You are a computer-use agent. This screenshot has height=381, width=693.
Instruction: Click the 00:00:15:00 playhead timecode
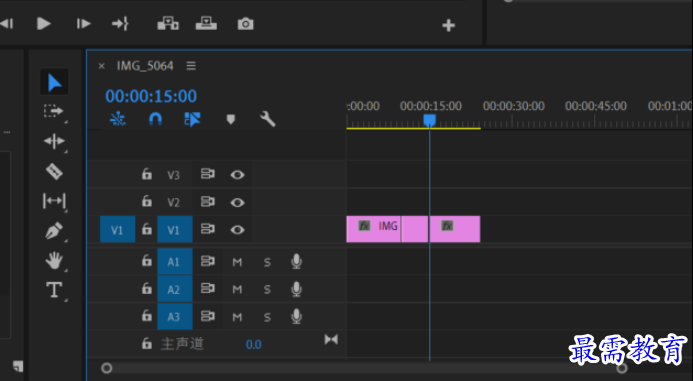[x=151, y=96]
